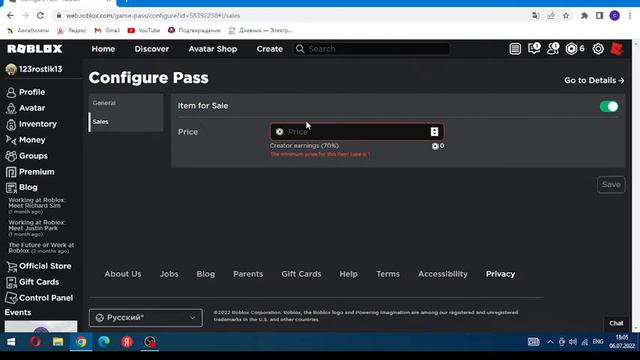The image size is (640, 360).
Task: Open Microsoft Edge from the taskbar
Action: pos(104,342)
